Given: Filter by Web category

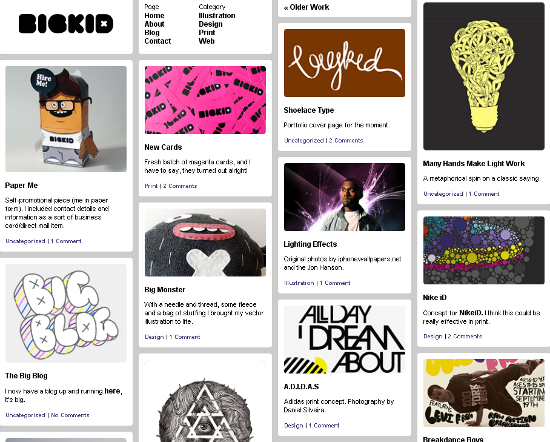Looking at the screenshot, I should 206,41.
